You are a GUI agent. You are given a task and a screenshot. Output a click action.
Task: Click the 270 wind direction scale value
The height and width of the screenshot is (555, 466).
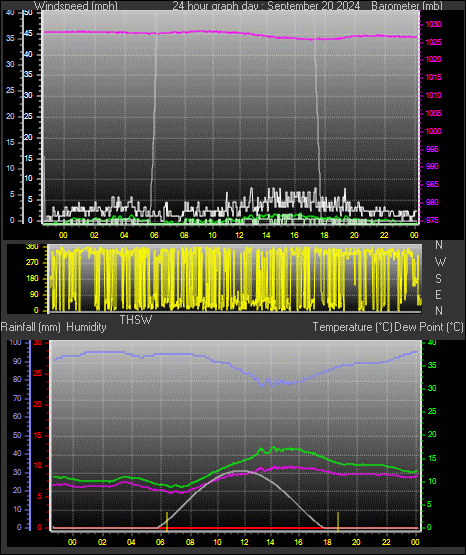click(32, 263)
